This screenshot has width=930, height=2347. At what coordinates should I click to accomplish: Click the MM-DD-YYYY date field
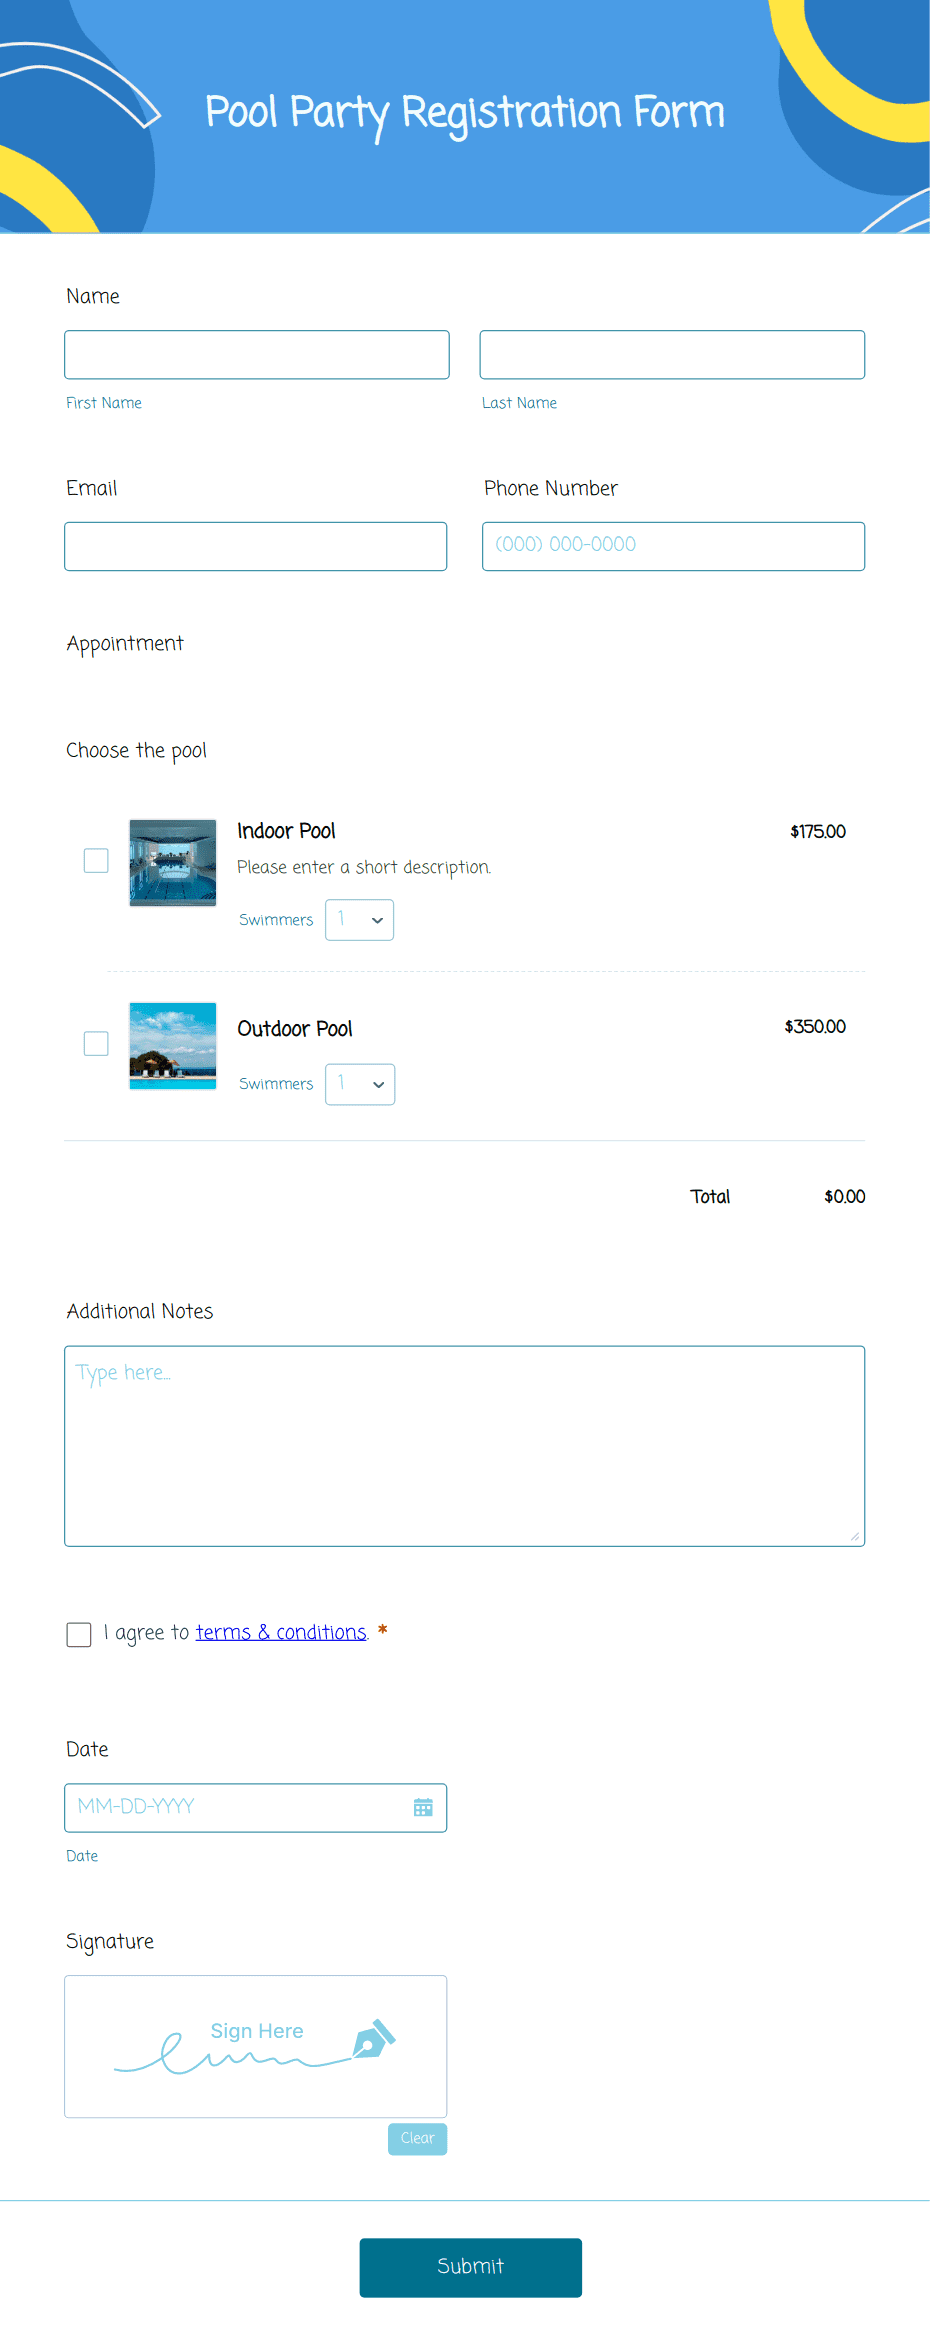[256, 1808]
